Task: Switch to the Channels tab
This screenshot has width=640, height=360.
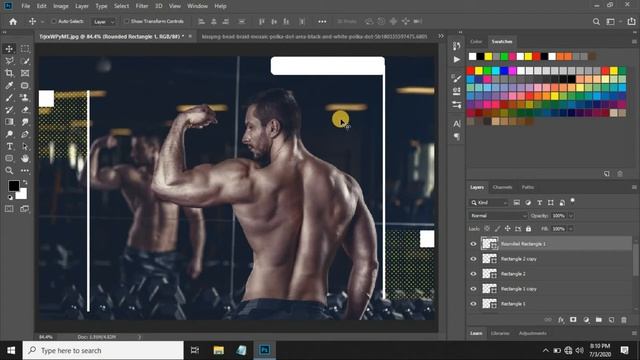Action: click(502, 187)
